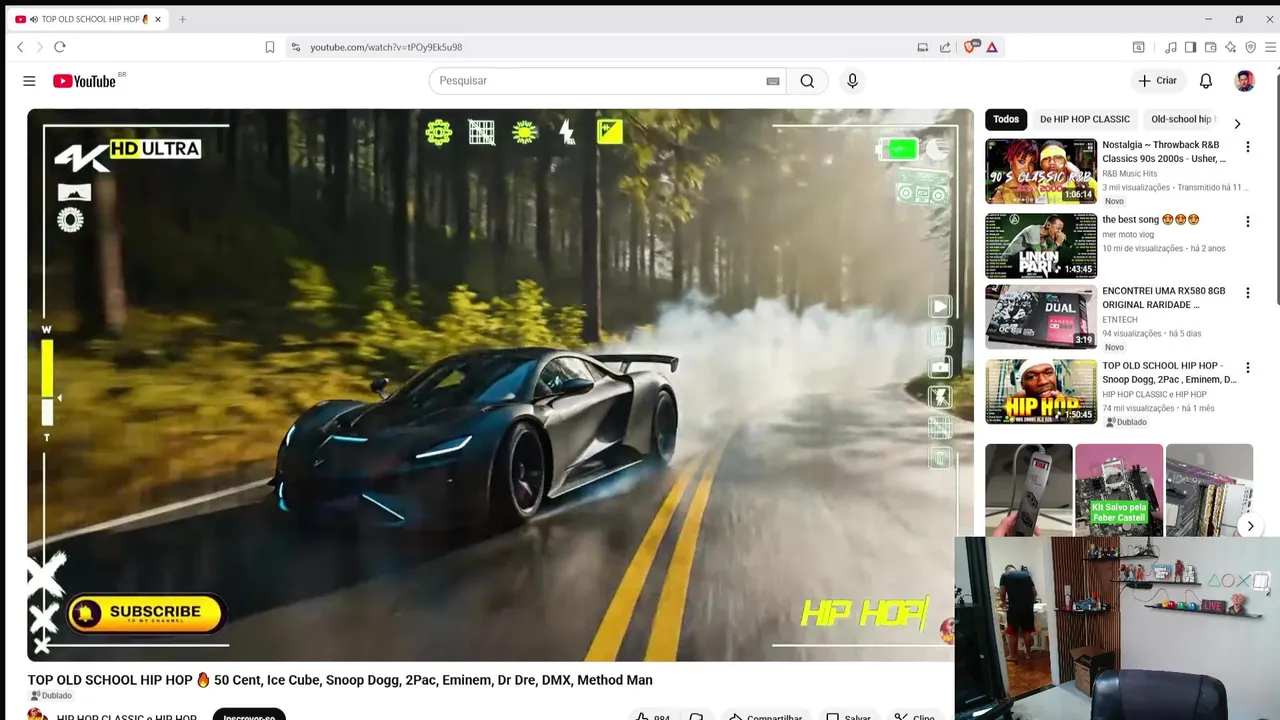
Task: Click the Compartilhar share button
Action: [764, 716]
